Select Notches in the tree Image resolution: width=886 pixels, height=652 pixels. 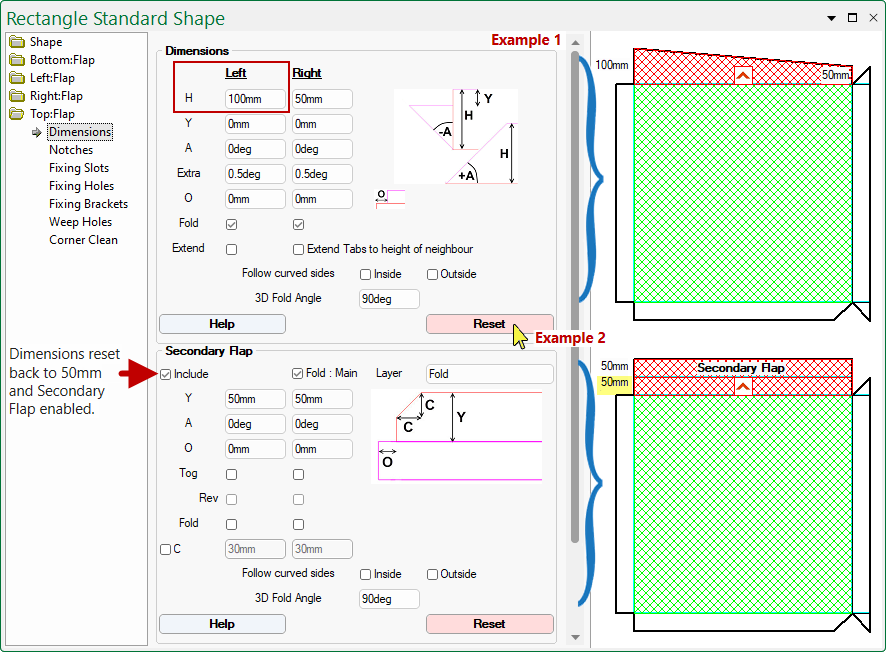pos(71,150)
